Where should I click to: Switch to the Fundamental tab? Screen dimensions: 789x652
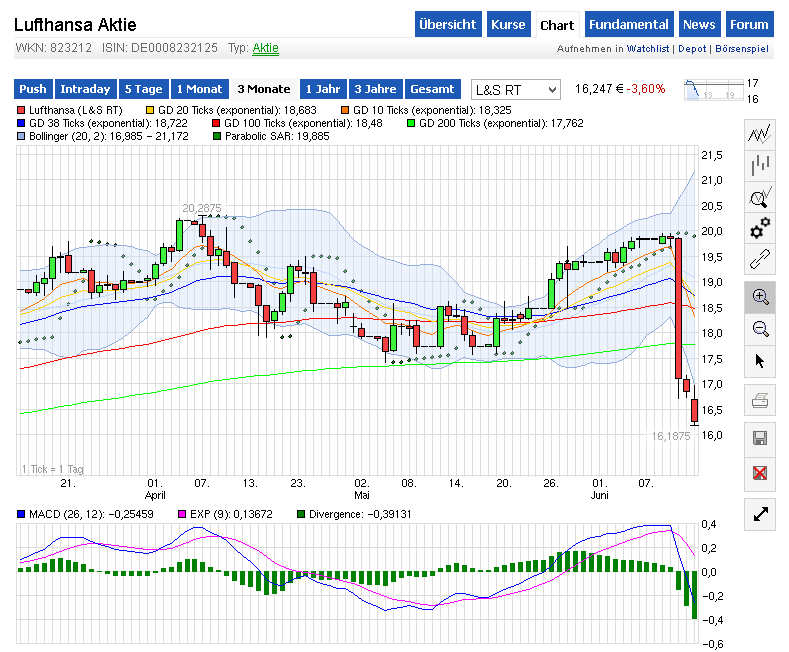click(629, 25)
